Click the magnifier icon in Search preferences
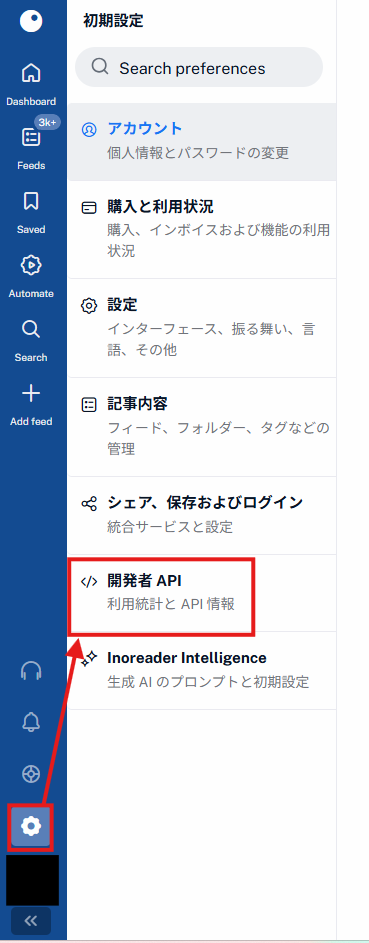 tap(100, 66)
